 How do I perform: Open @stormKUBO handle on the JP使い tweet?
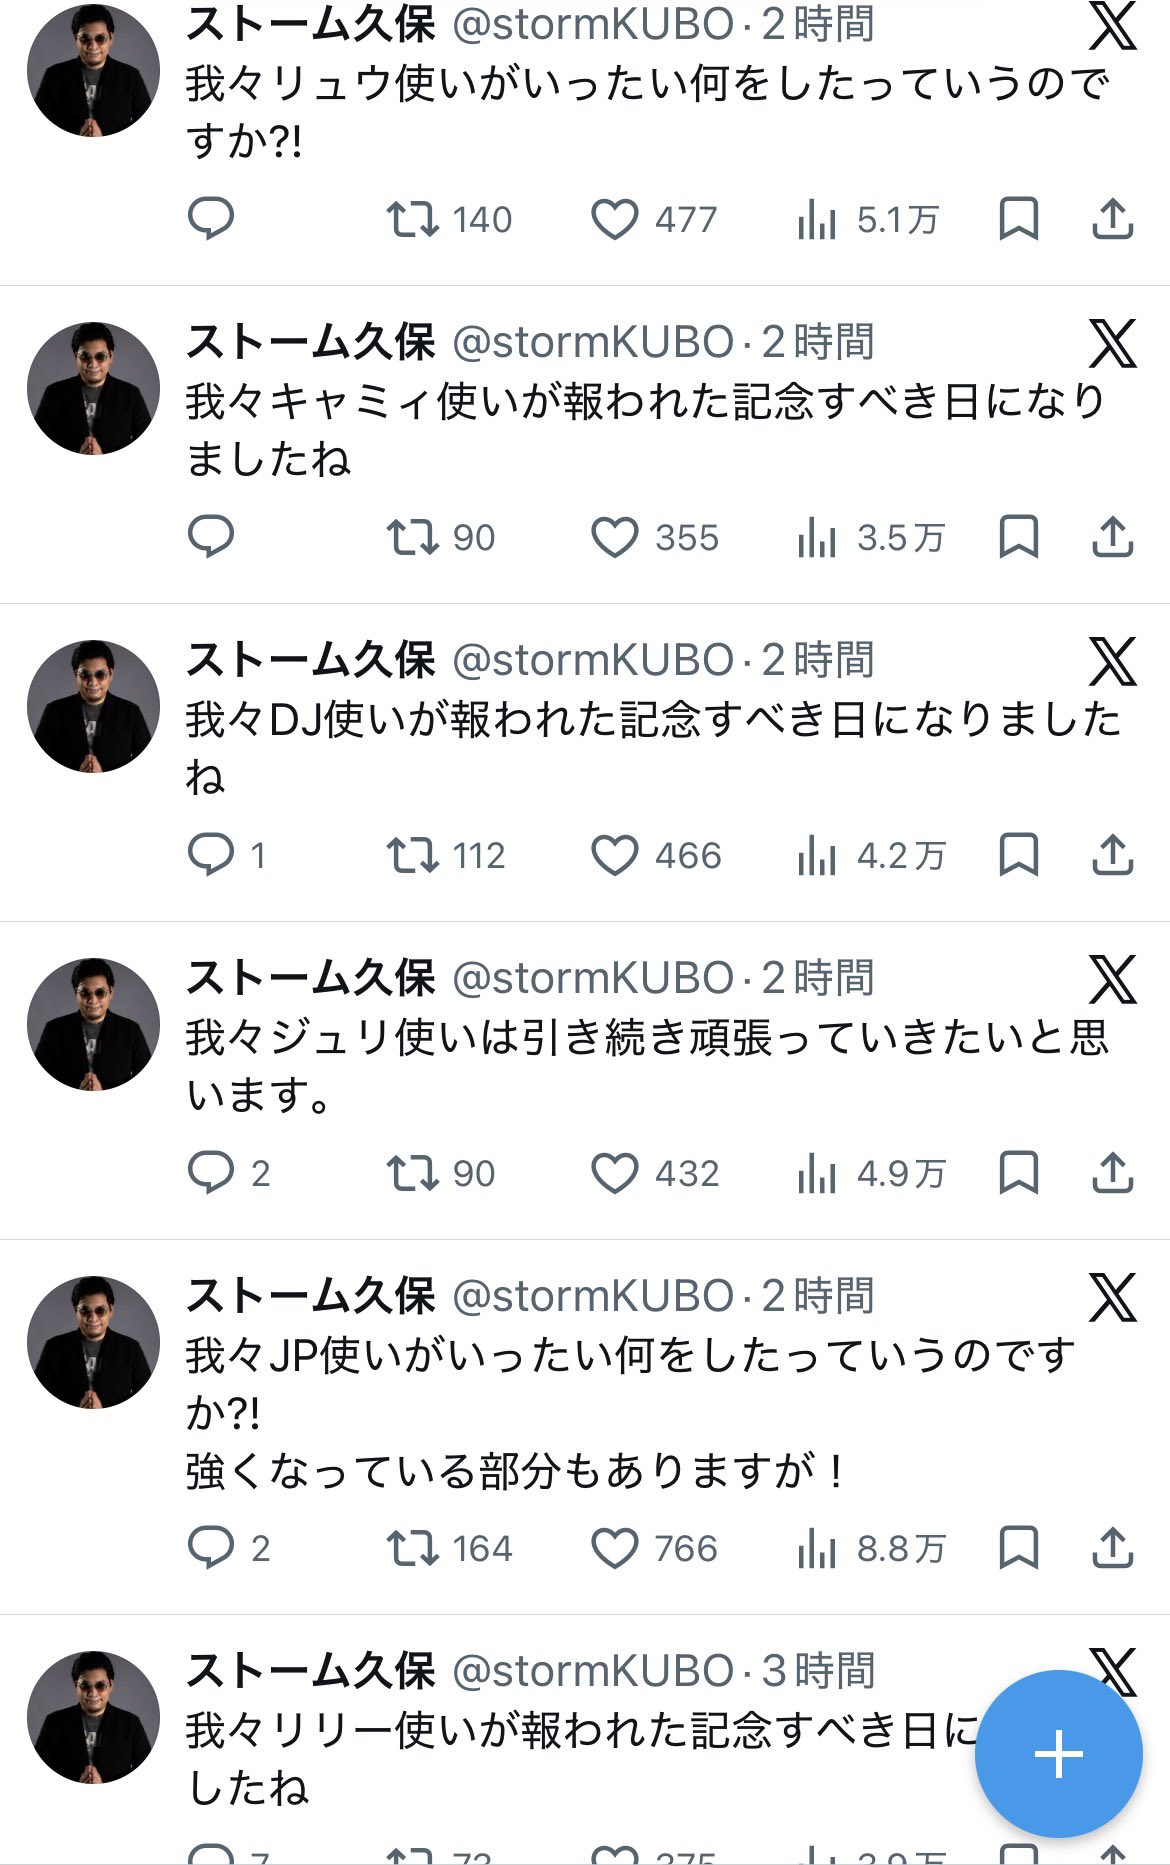click(593, 1296)
